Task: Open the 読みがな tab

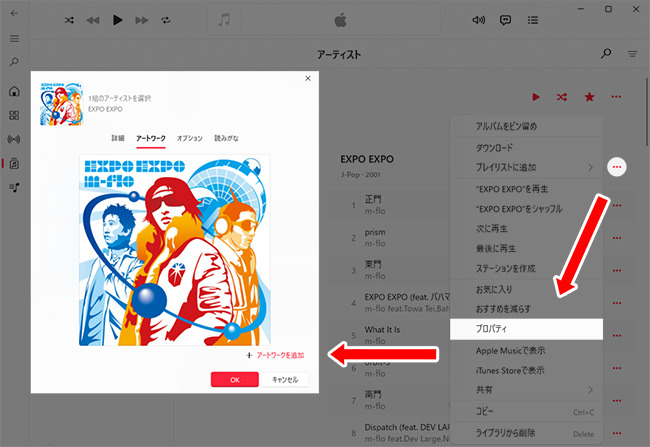Action: (x=226, y=138)
